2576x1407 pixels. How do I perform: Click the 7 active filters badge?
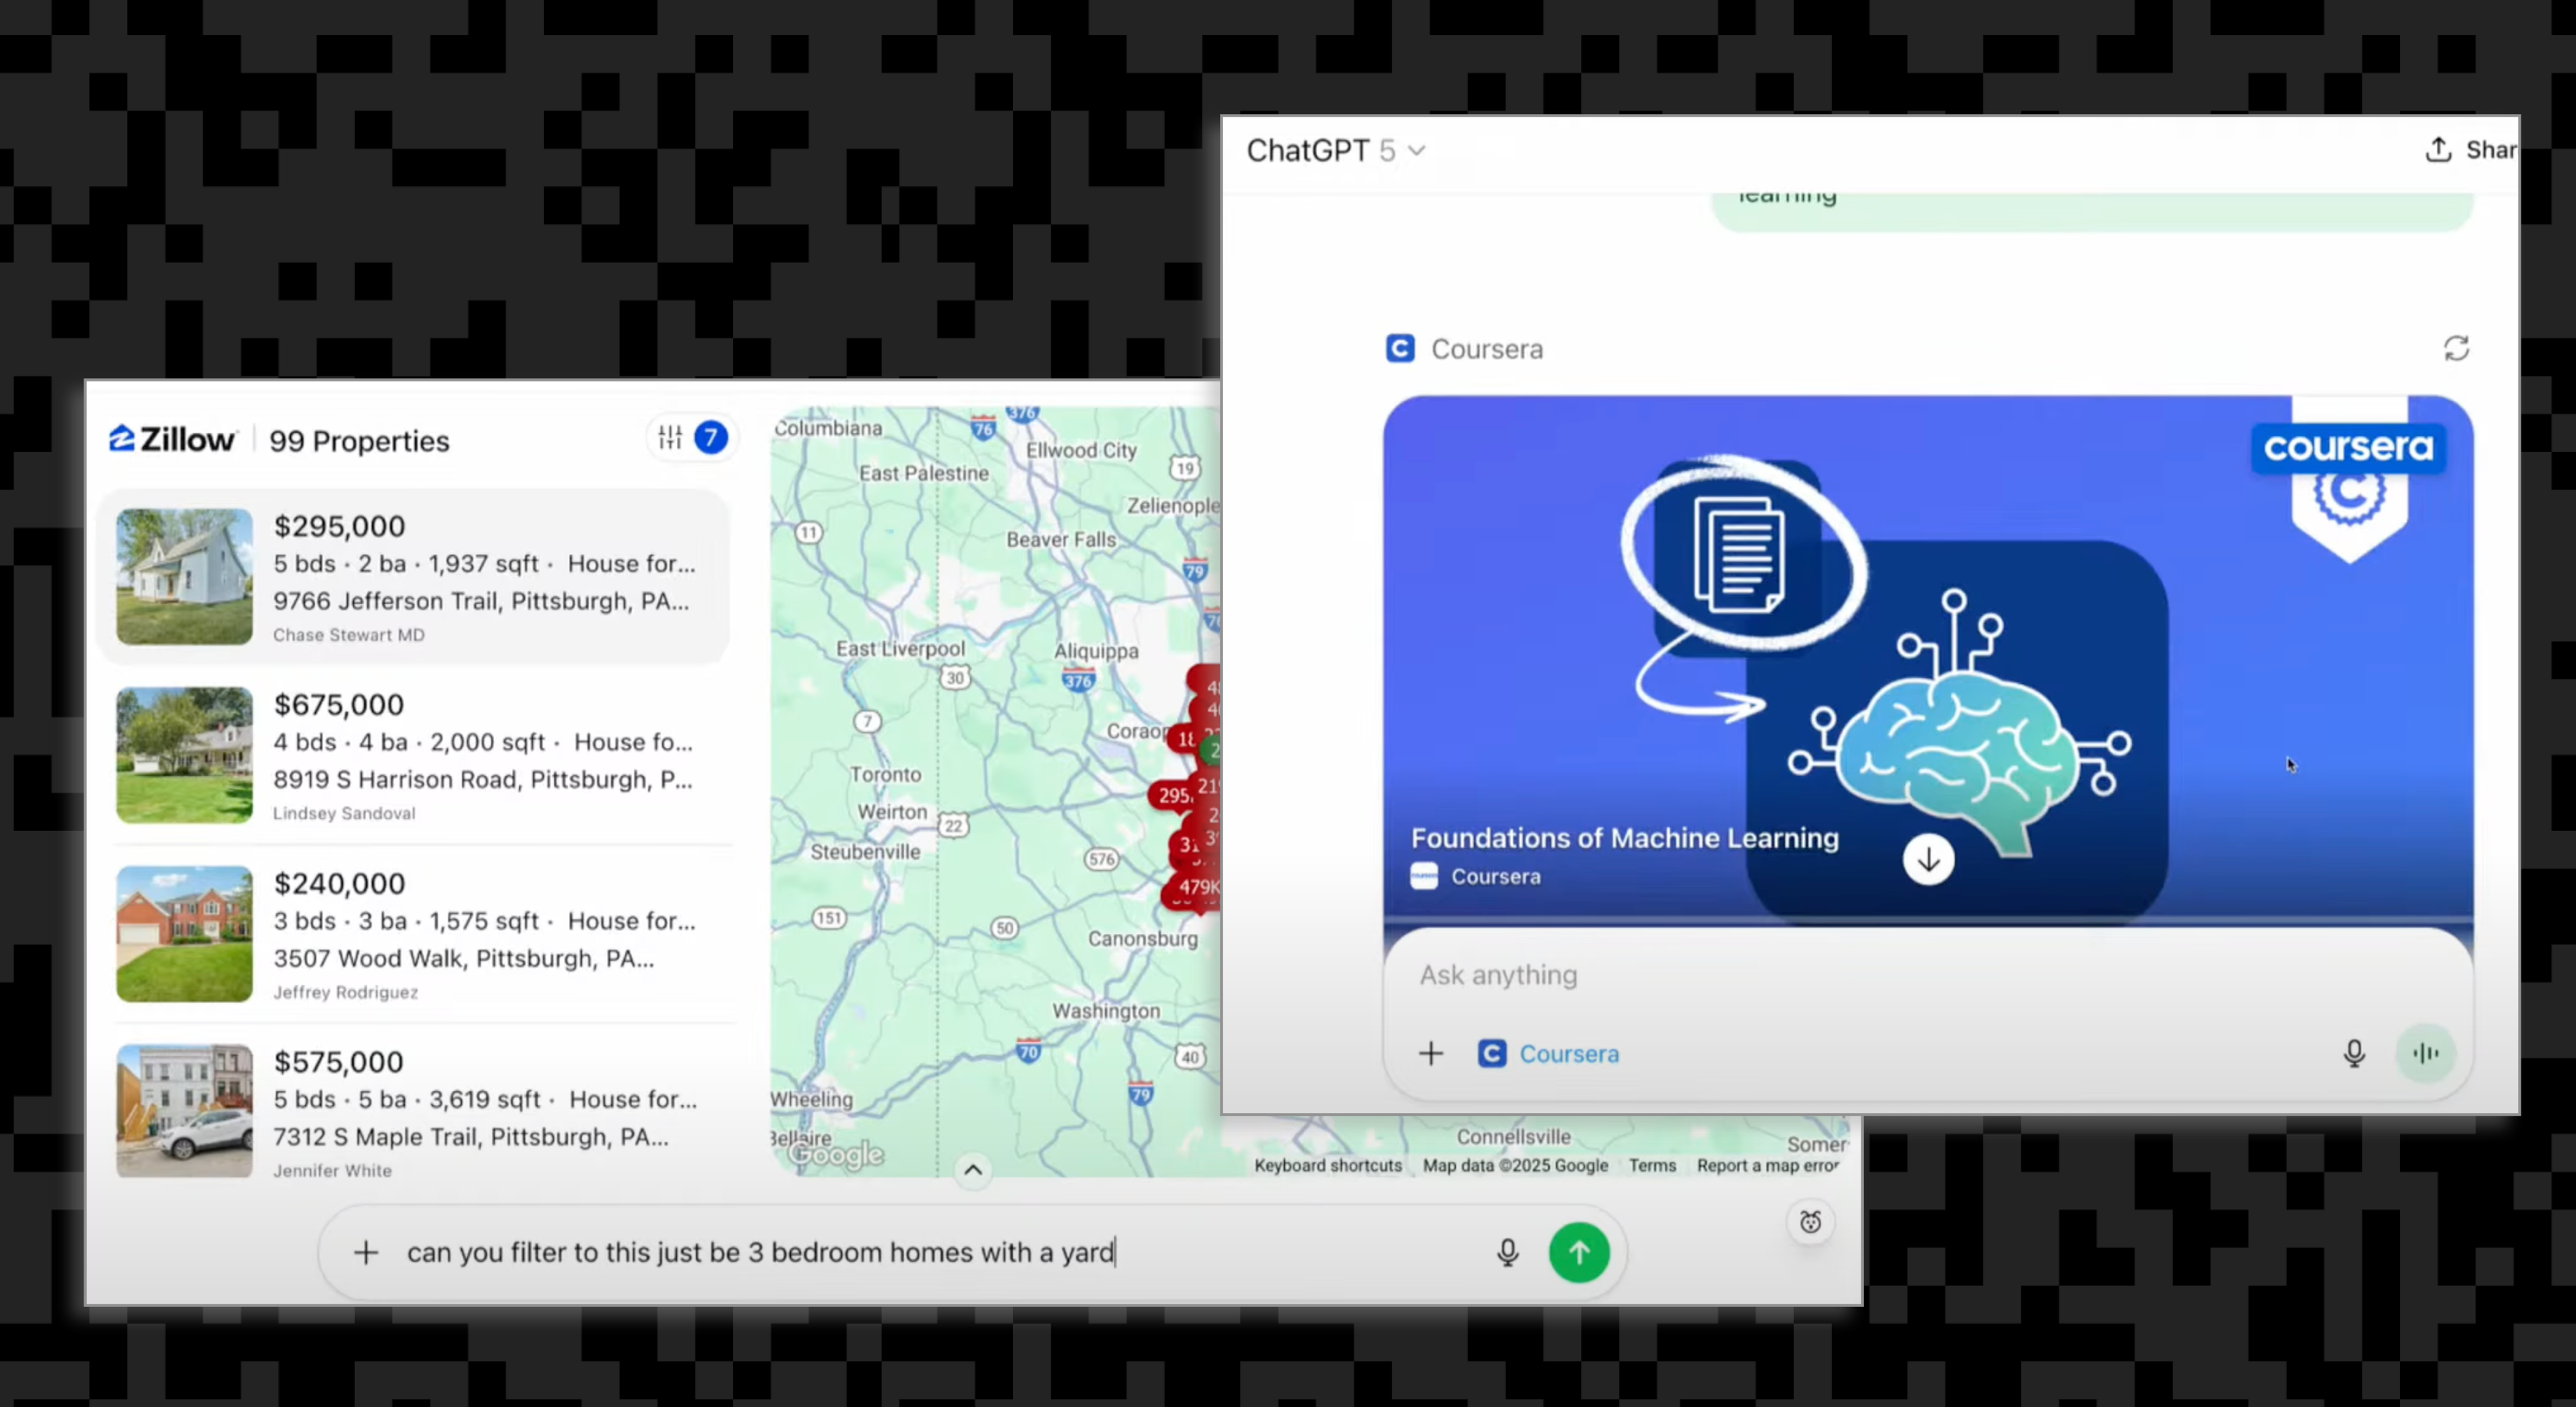click(711, 437)
